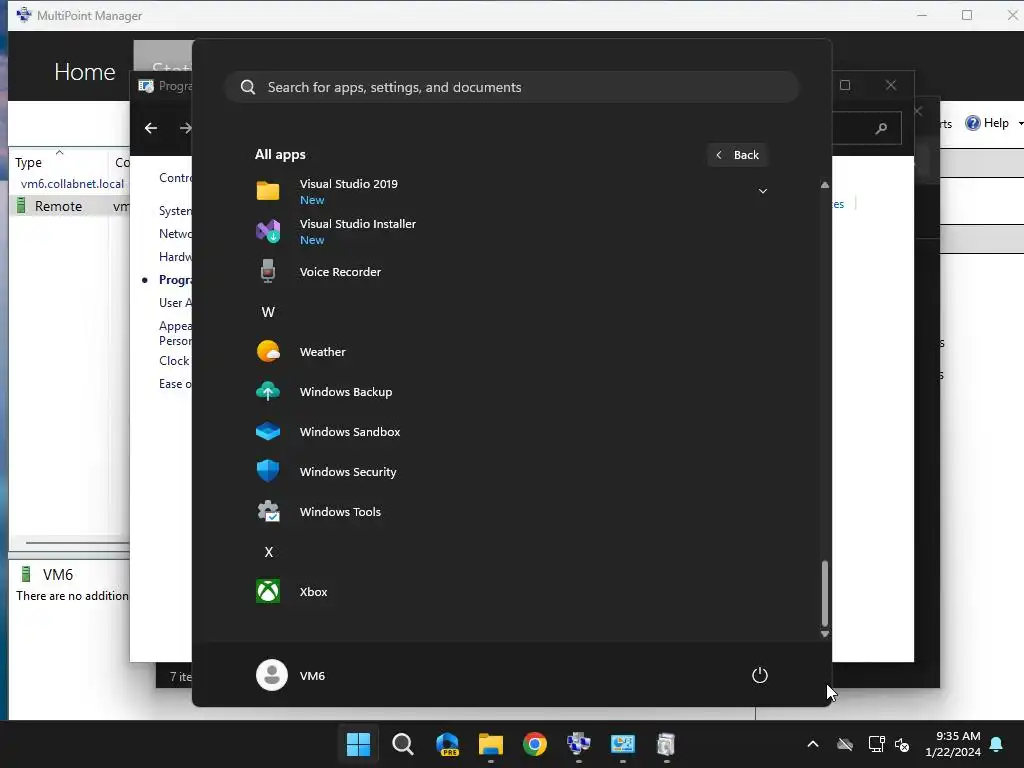Click the muted volume tray icon

903,744
